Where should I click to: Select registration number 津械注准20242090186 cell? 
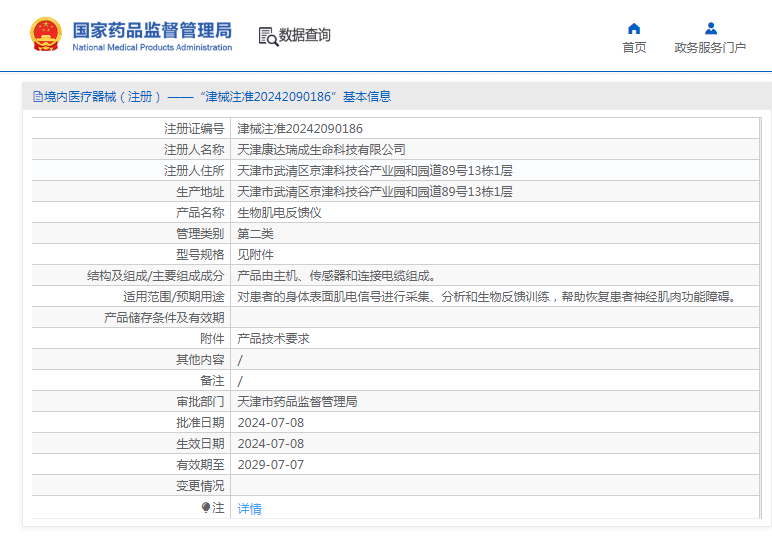pyautogui.click(x=300, y=128)
